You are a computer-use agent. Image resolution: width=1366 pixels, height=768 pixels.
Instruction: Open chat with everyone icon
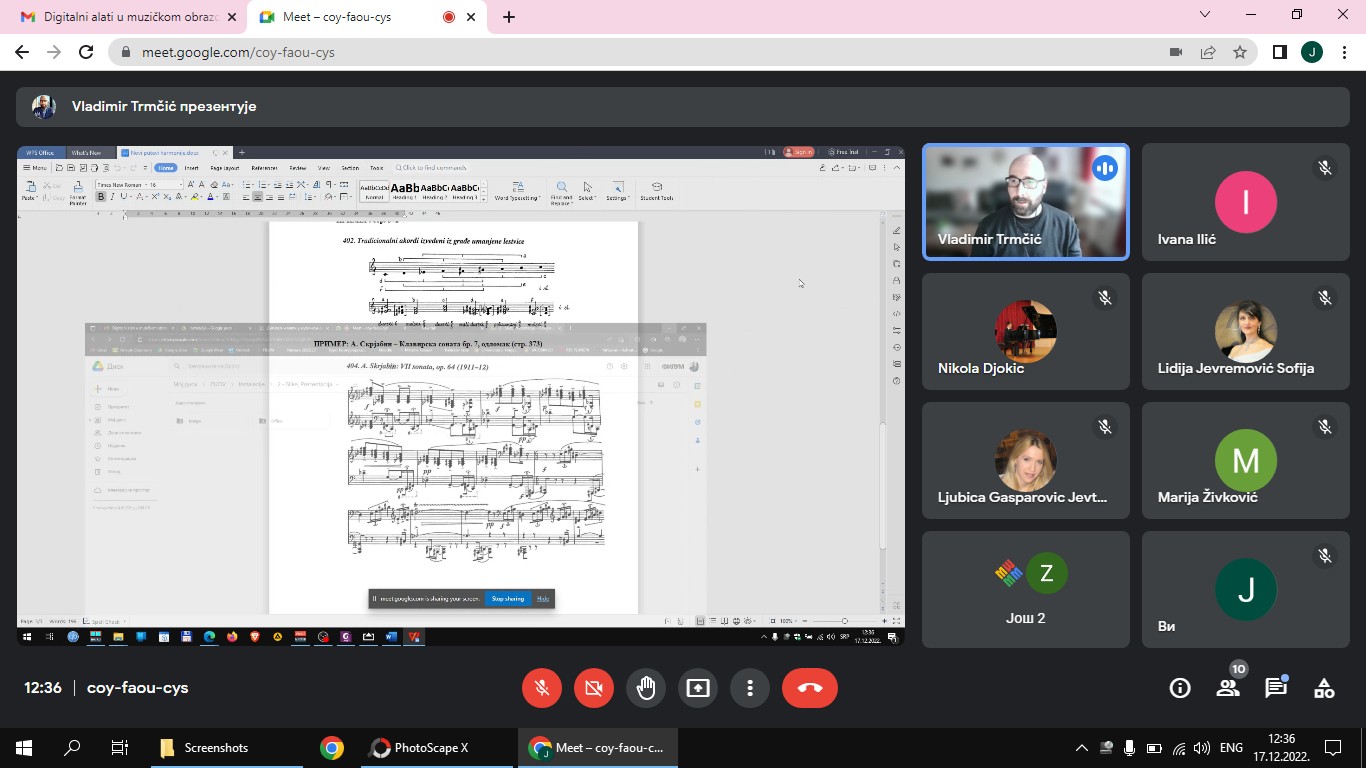(x=1276, y=688)
